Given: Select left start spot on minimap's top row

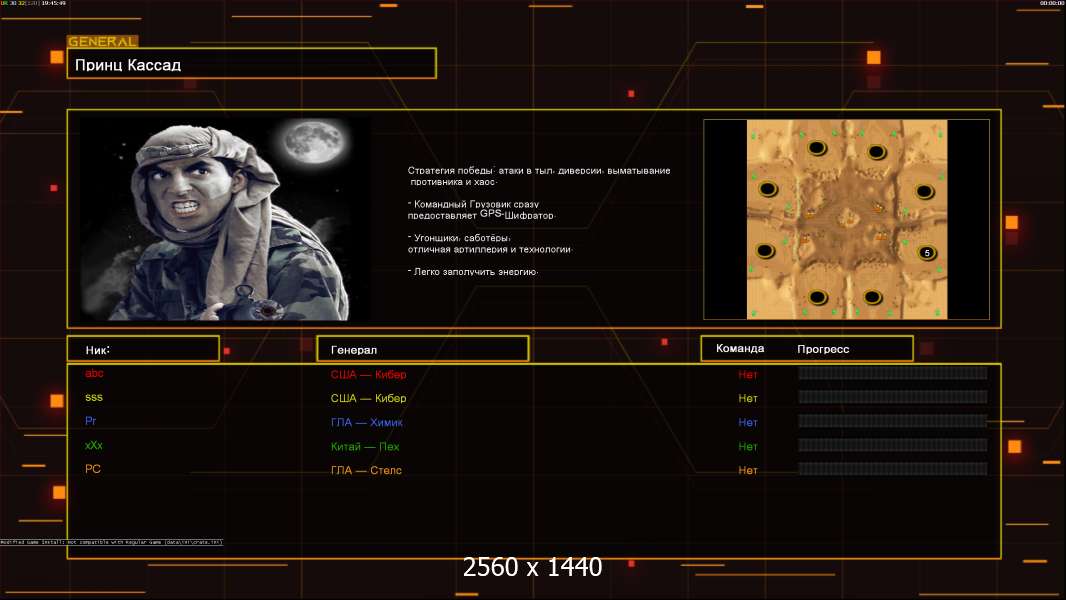Looking at the screenshot, I should [x=816, y=149].
